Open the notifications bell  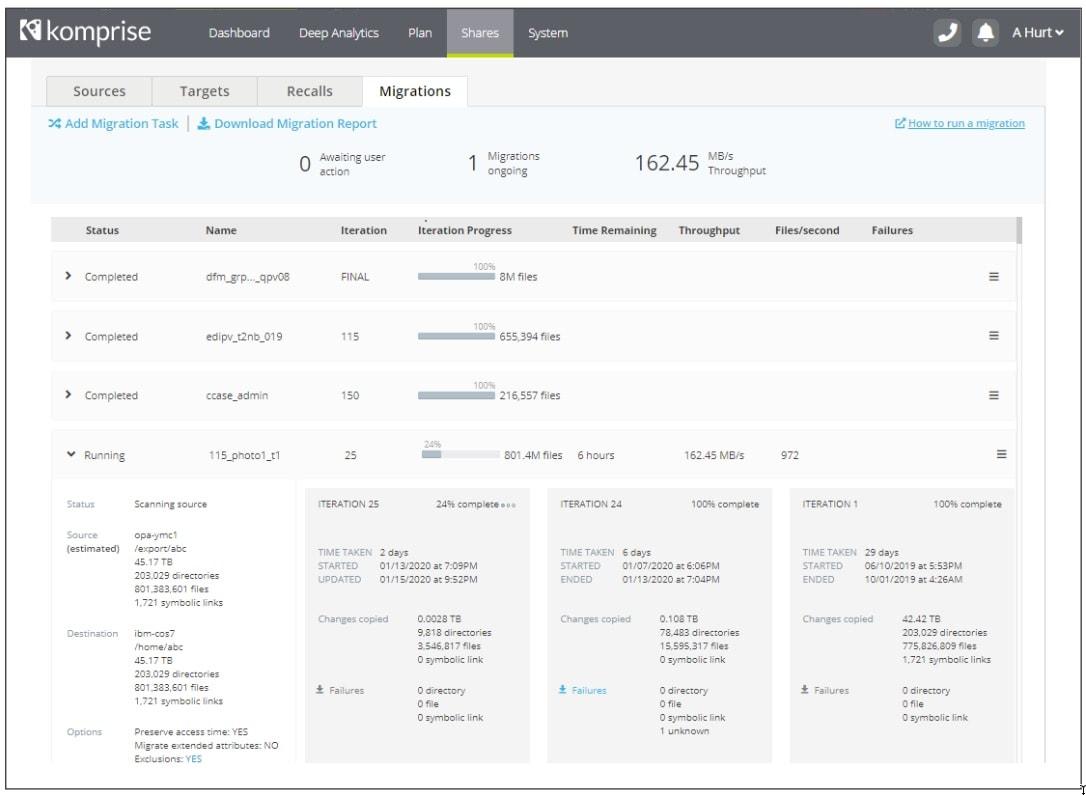pos(986,33)
